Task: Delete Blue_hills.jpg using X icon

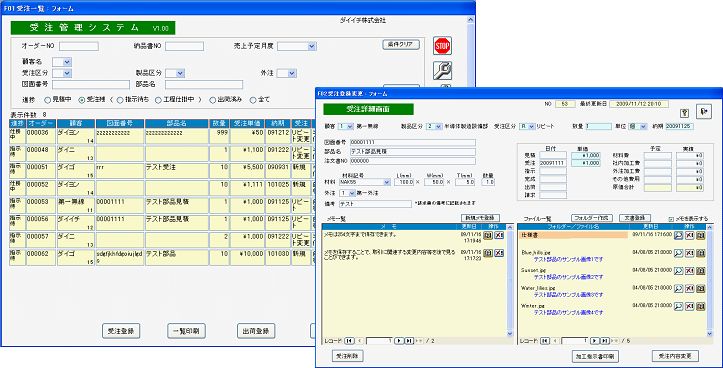Action: click(x=690, y=253)
